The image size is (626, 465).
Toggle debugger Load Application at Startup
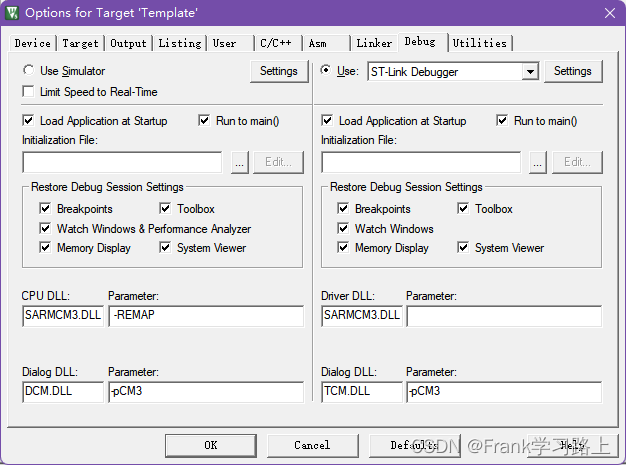point(327,120)
